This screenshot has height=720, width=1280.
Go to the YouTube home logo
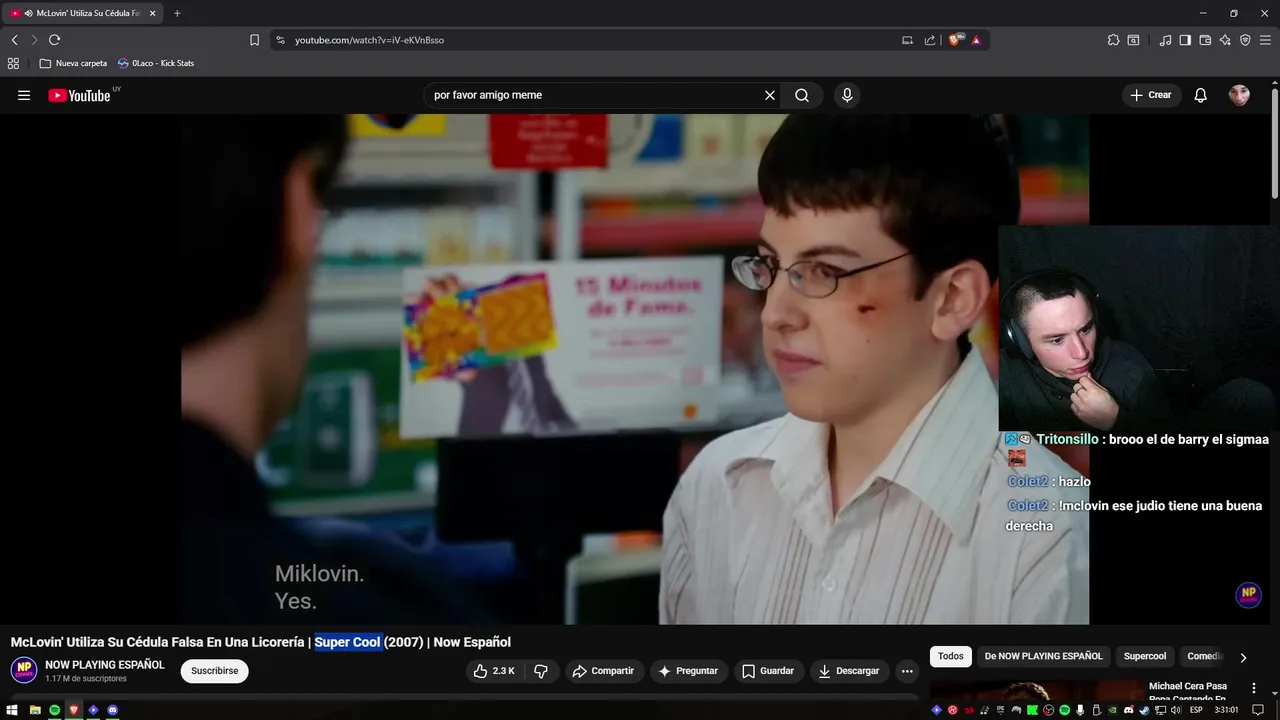[80, 95]
